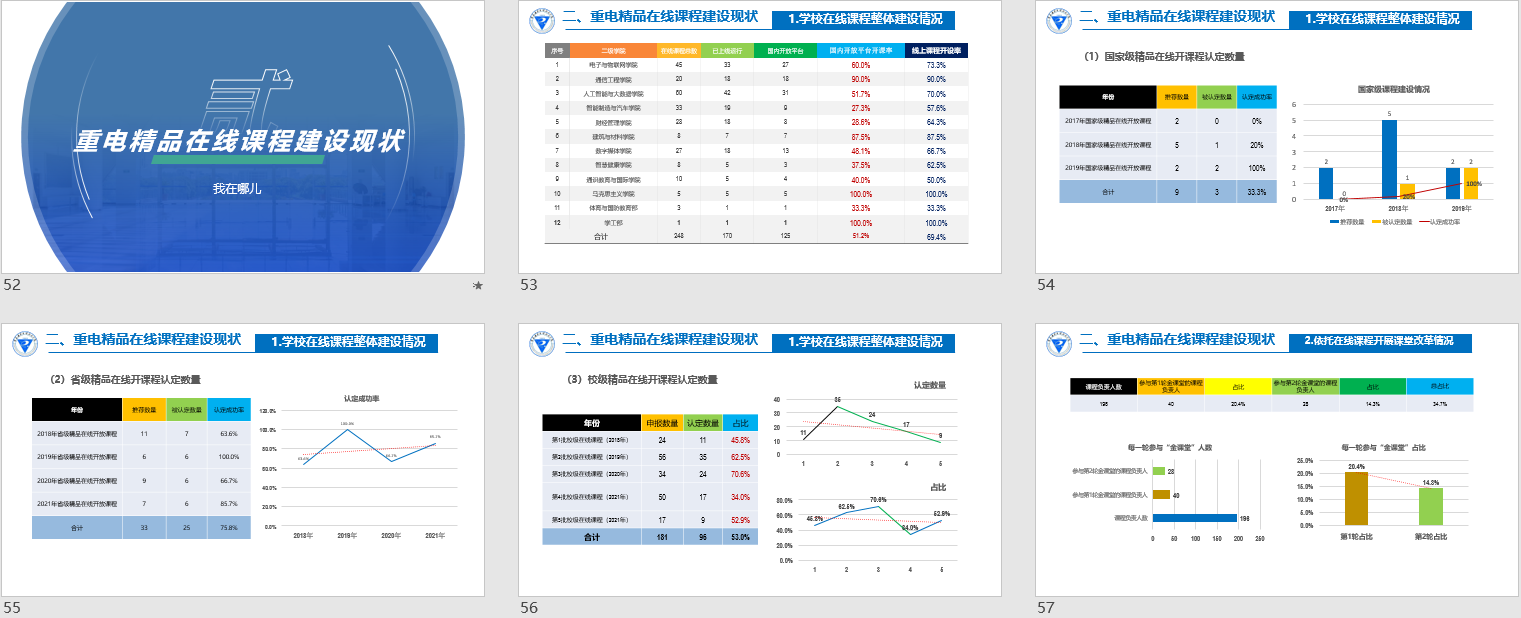Click the school logo on slide 55
This screenshot has height=618, width=1521.
24,344
